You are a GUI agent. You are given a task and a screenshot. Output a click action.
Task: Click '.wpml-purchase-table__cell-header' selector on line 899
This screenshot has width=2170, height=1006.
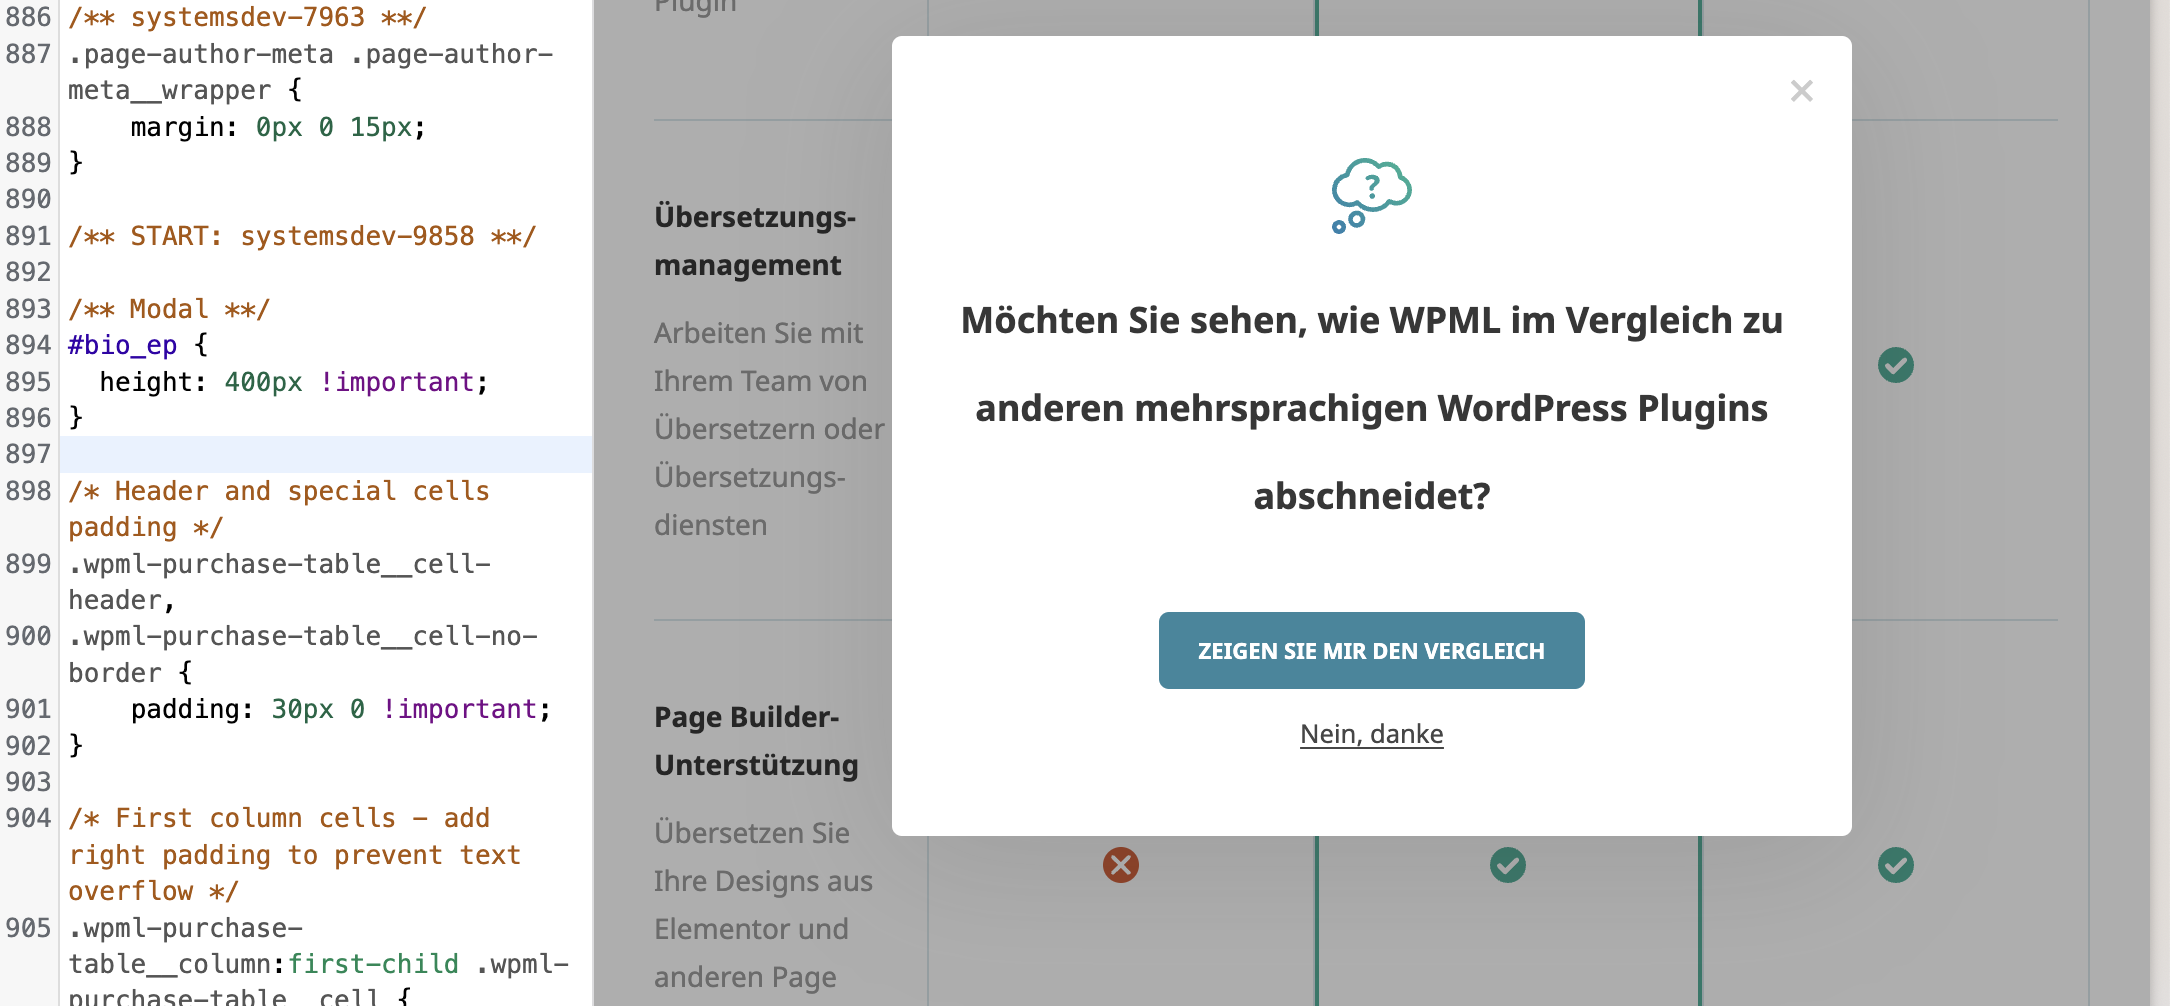point(279,582)
